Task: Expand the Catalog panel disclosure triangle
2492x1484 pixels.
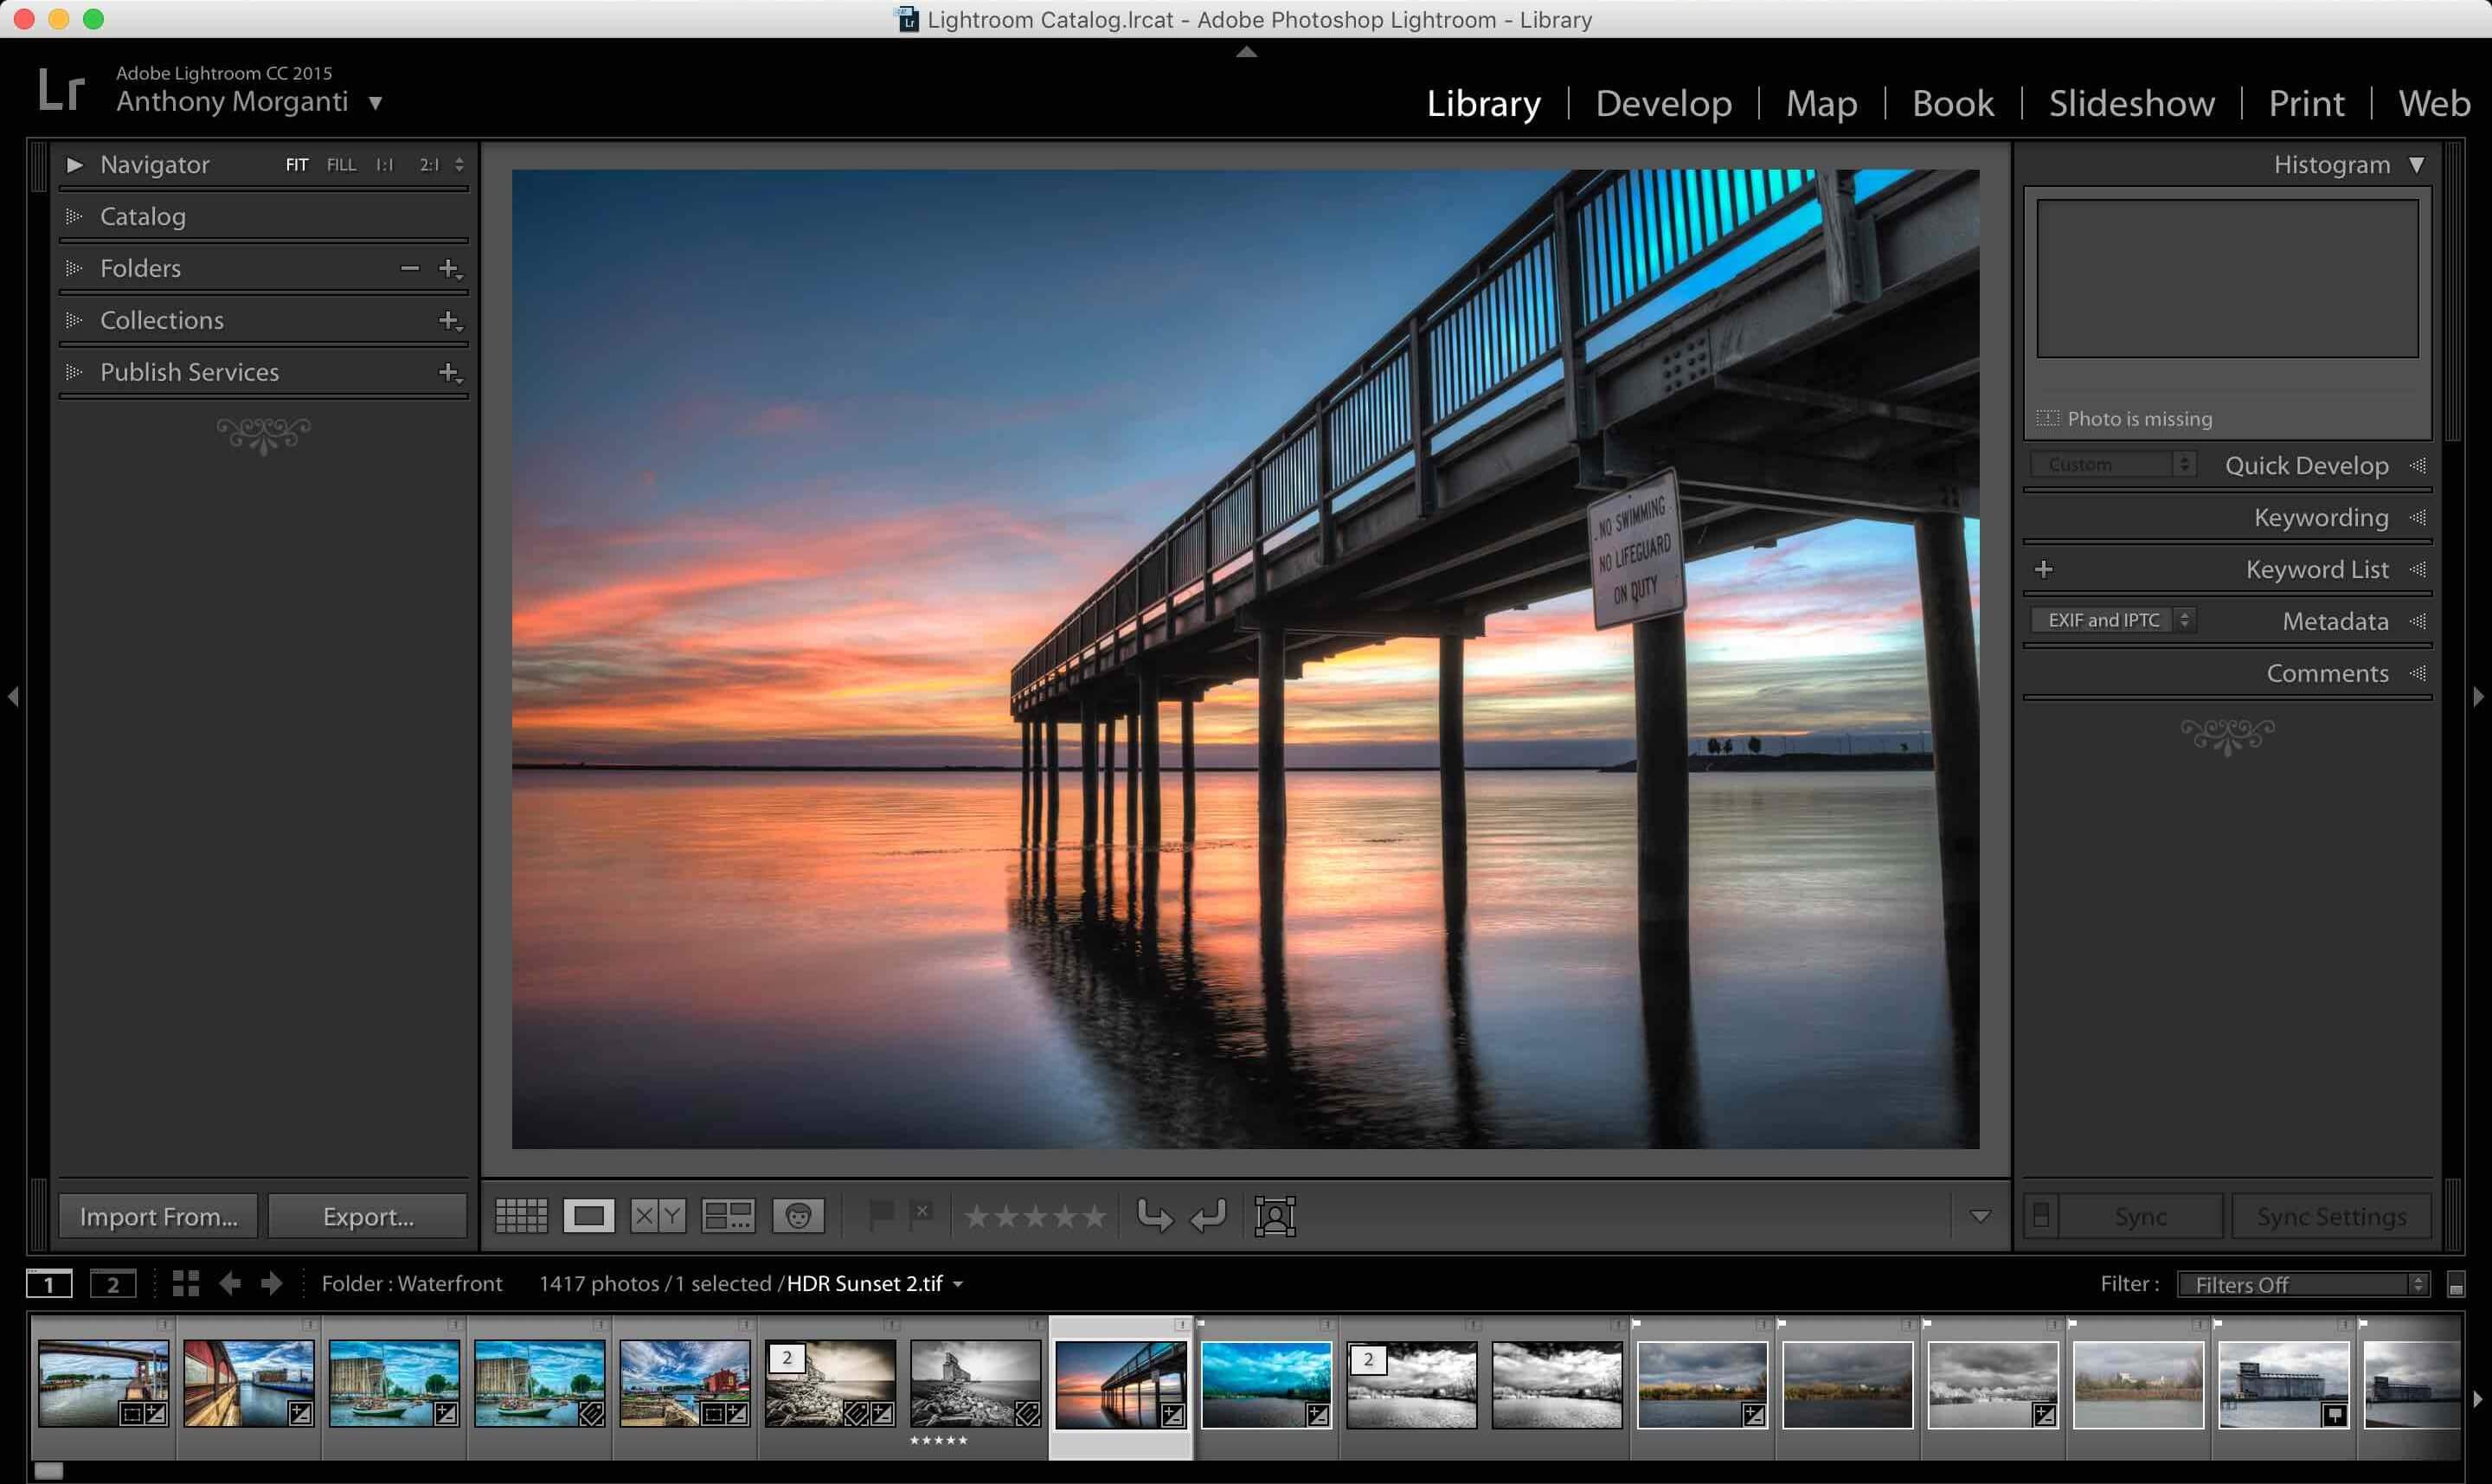Action: (76, 215)
